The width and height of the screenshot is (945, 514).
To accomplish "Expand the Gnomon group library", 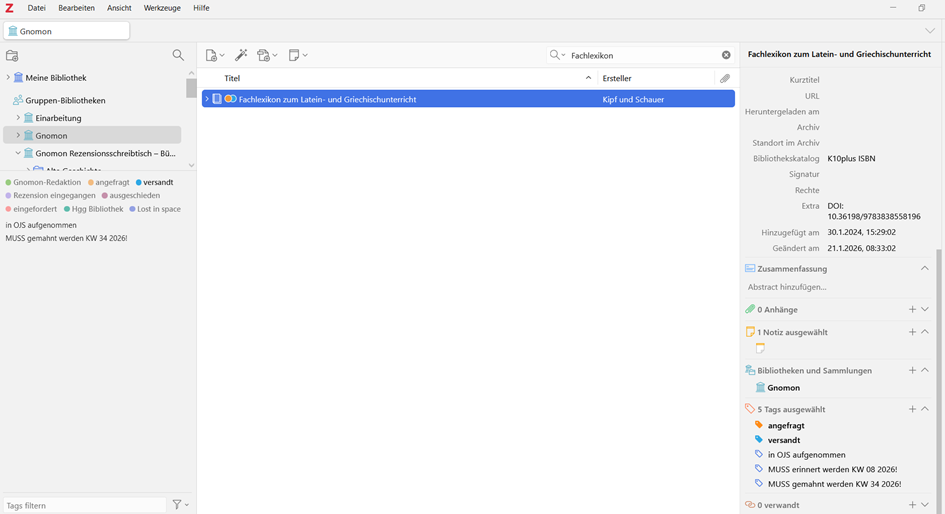I will pyautogui.click(x=18, y=135).
